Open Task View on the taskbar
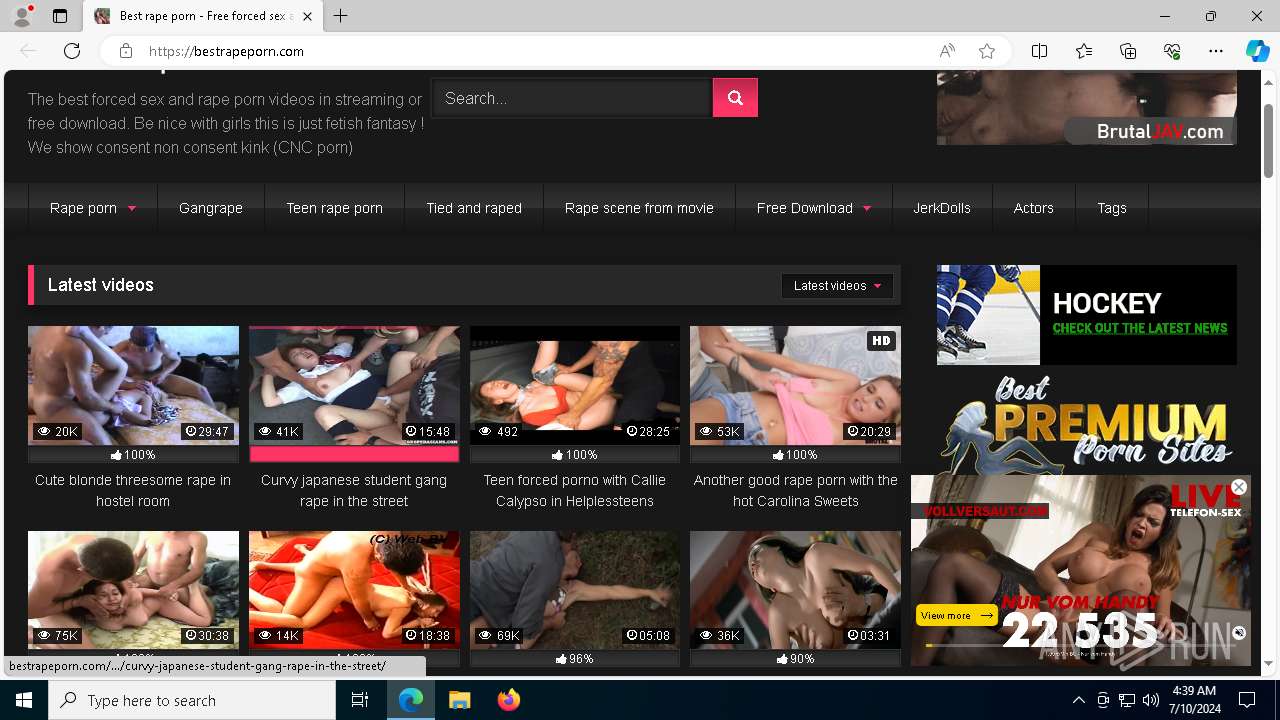The image size is (1280, 720). [x=360, y=700]
